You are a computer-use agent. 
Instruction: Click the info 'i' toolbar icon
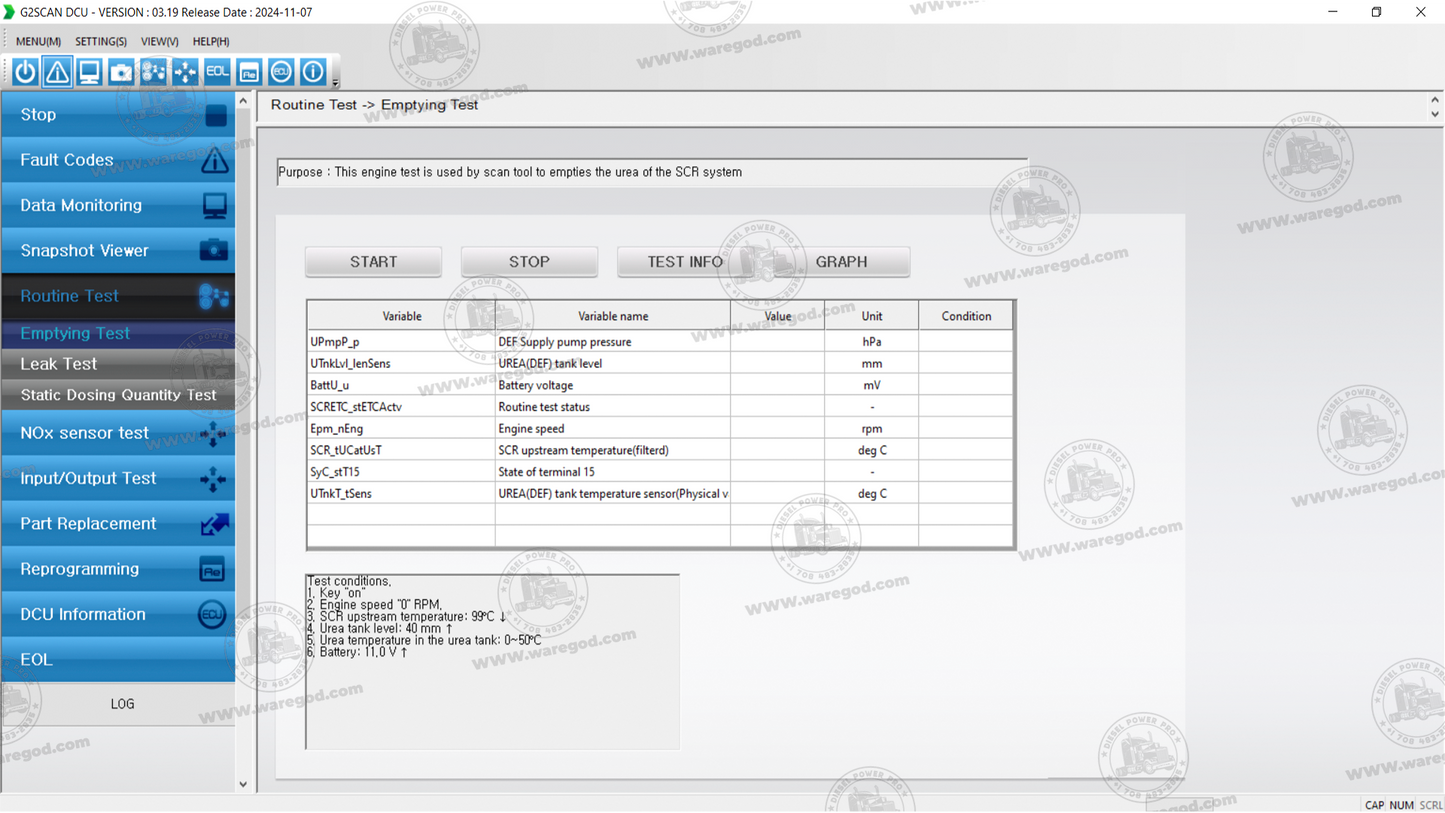(x=312, y=71)
